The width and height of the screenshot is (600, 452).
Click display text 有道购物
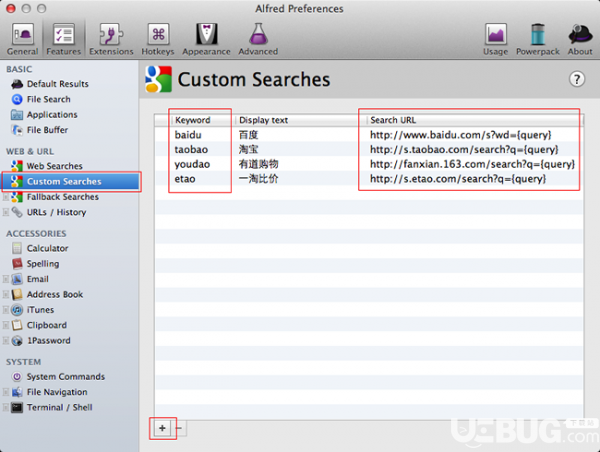coord(258,164)
